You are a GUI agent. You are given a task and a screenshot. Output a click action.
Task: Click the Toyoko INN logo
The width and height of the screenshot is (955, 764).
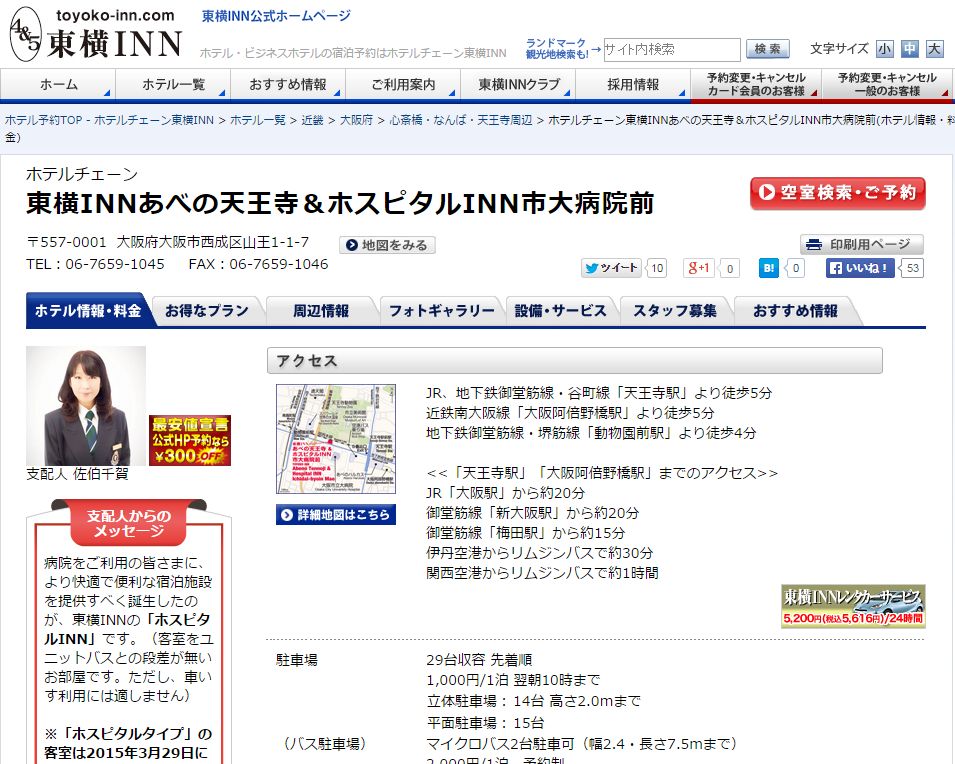click(96, 34)
